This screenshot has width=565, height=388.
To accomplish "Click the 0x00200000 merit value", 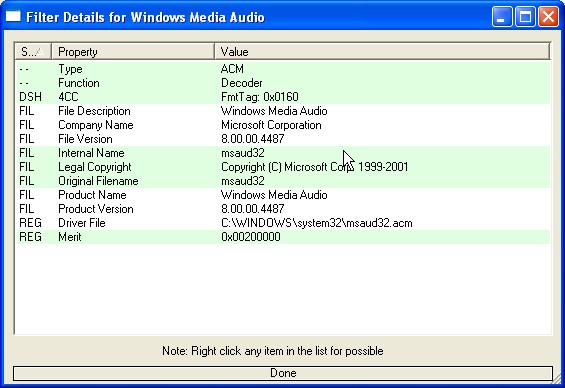I will [x=250, y=237].
